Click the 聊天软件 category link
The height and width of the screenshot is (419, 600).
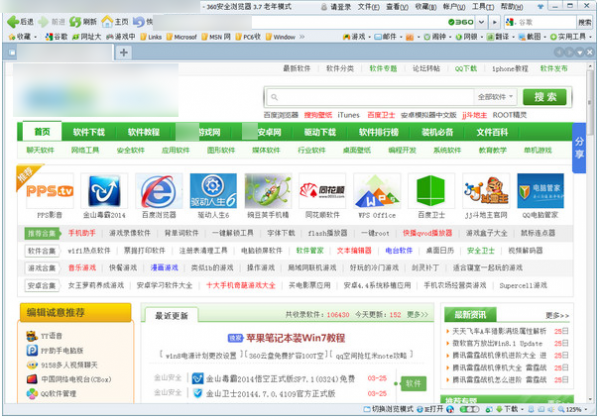coord(40,150)
